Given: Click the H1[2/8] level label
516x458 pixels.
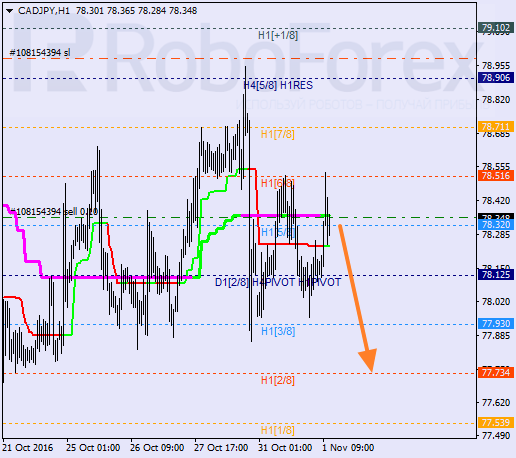Looking at the screenshot, I should coord(278,380).
